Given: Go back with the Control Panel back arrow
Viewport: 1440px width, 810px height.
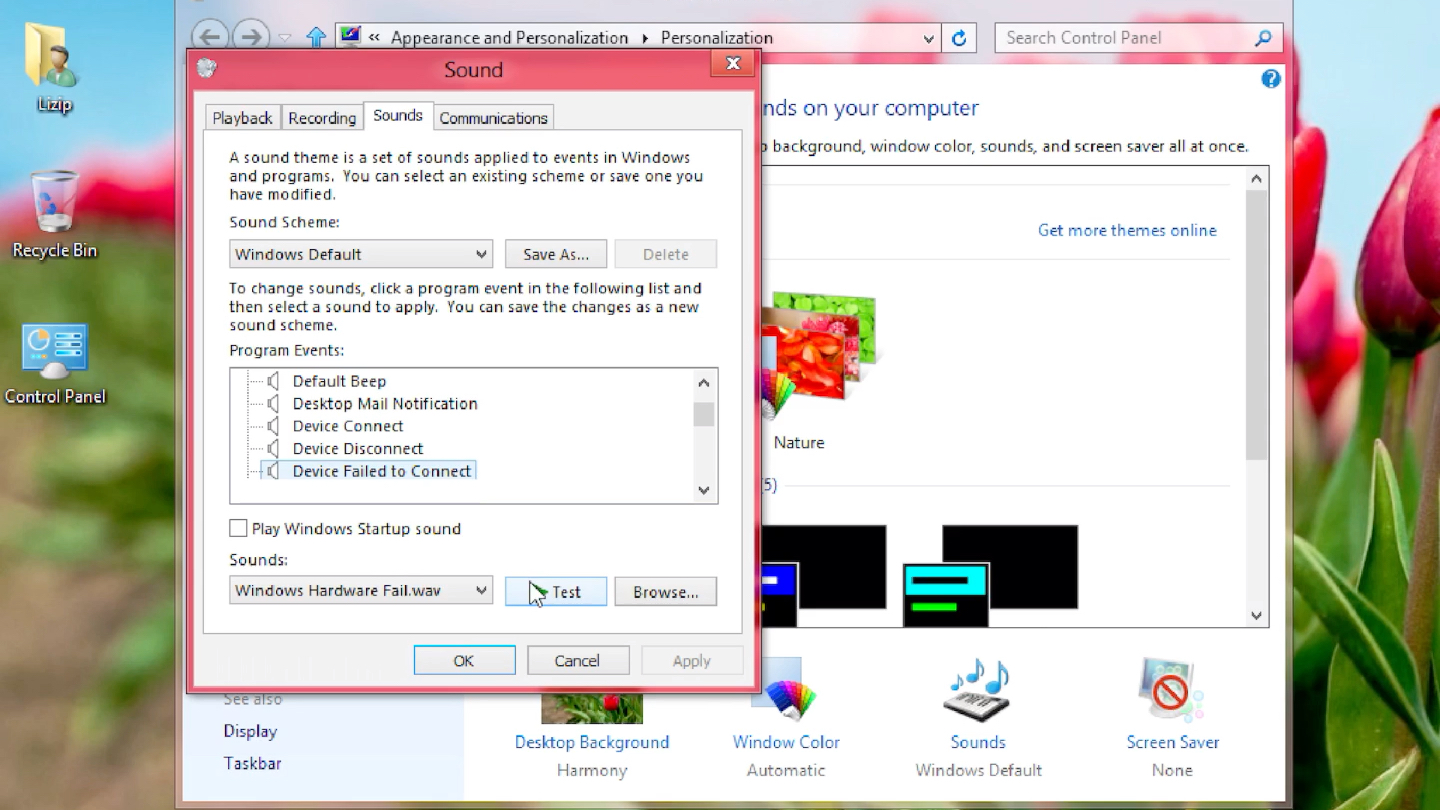Looking at the screenshot, I should coord(209,37).
